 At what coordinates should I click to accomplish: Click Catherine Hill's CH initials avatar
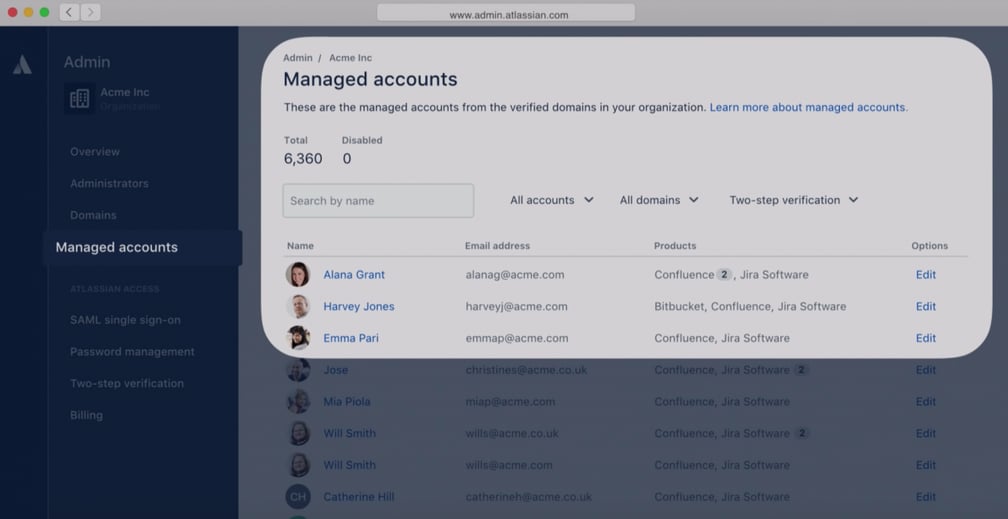[298, 496]
